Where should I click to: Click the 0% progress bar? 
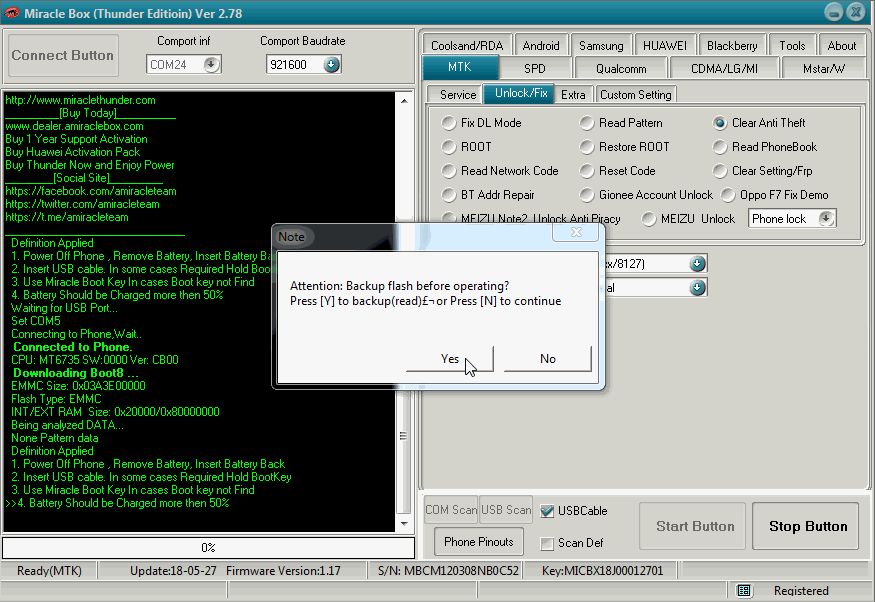coord(208,547)
